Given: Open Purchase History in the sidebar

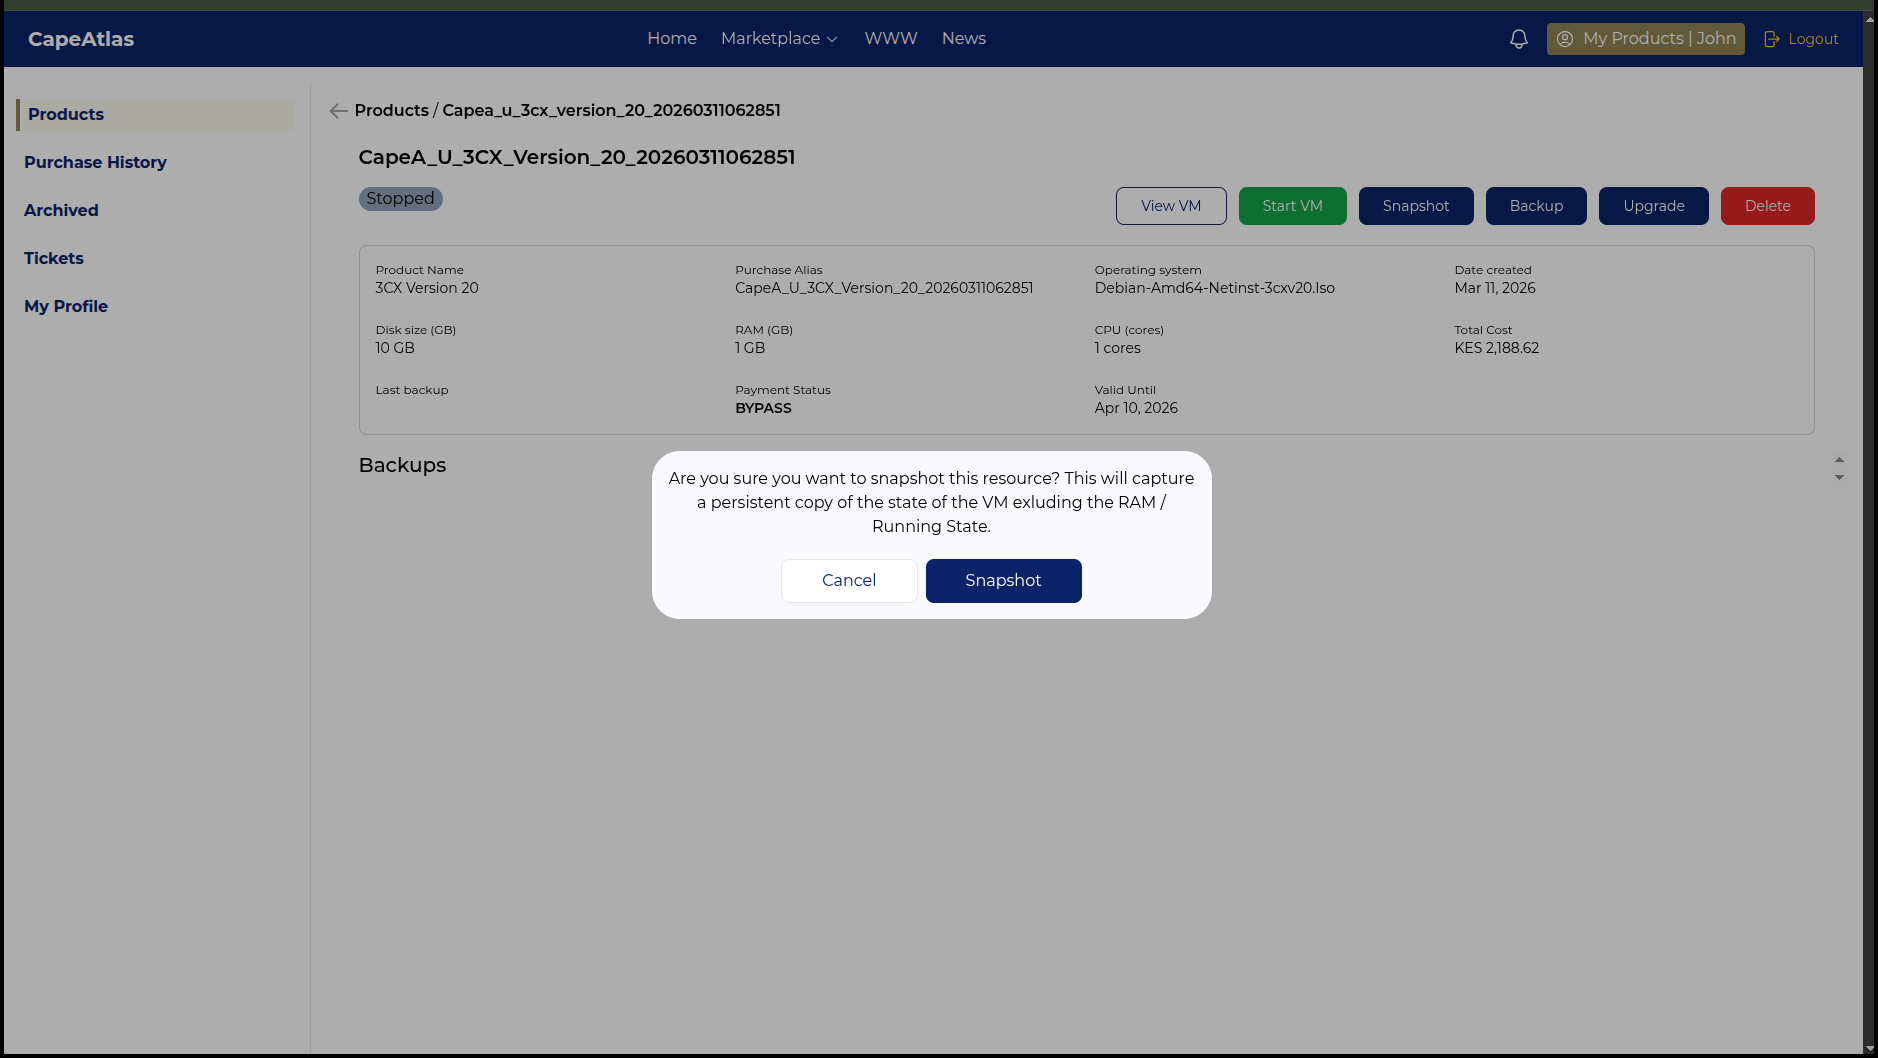Looking at the screenshot, I should (95, 162).
